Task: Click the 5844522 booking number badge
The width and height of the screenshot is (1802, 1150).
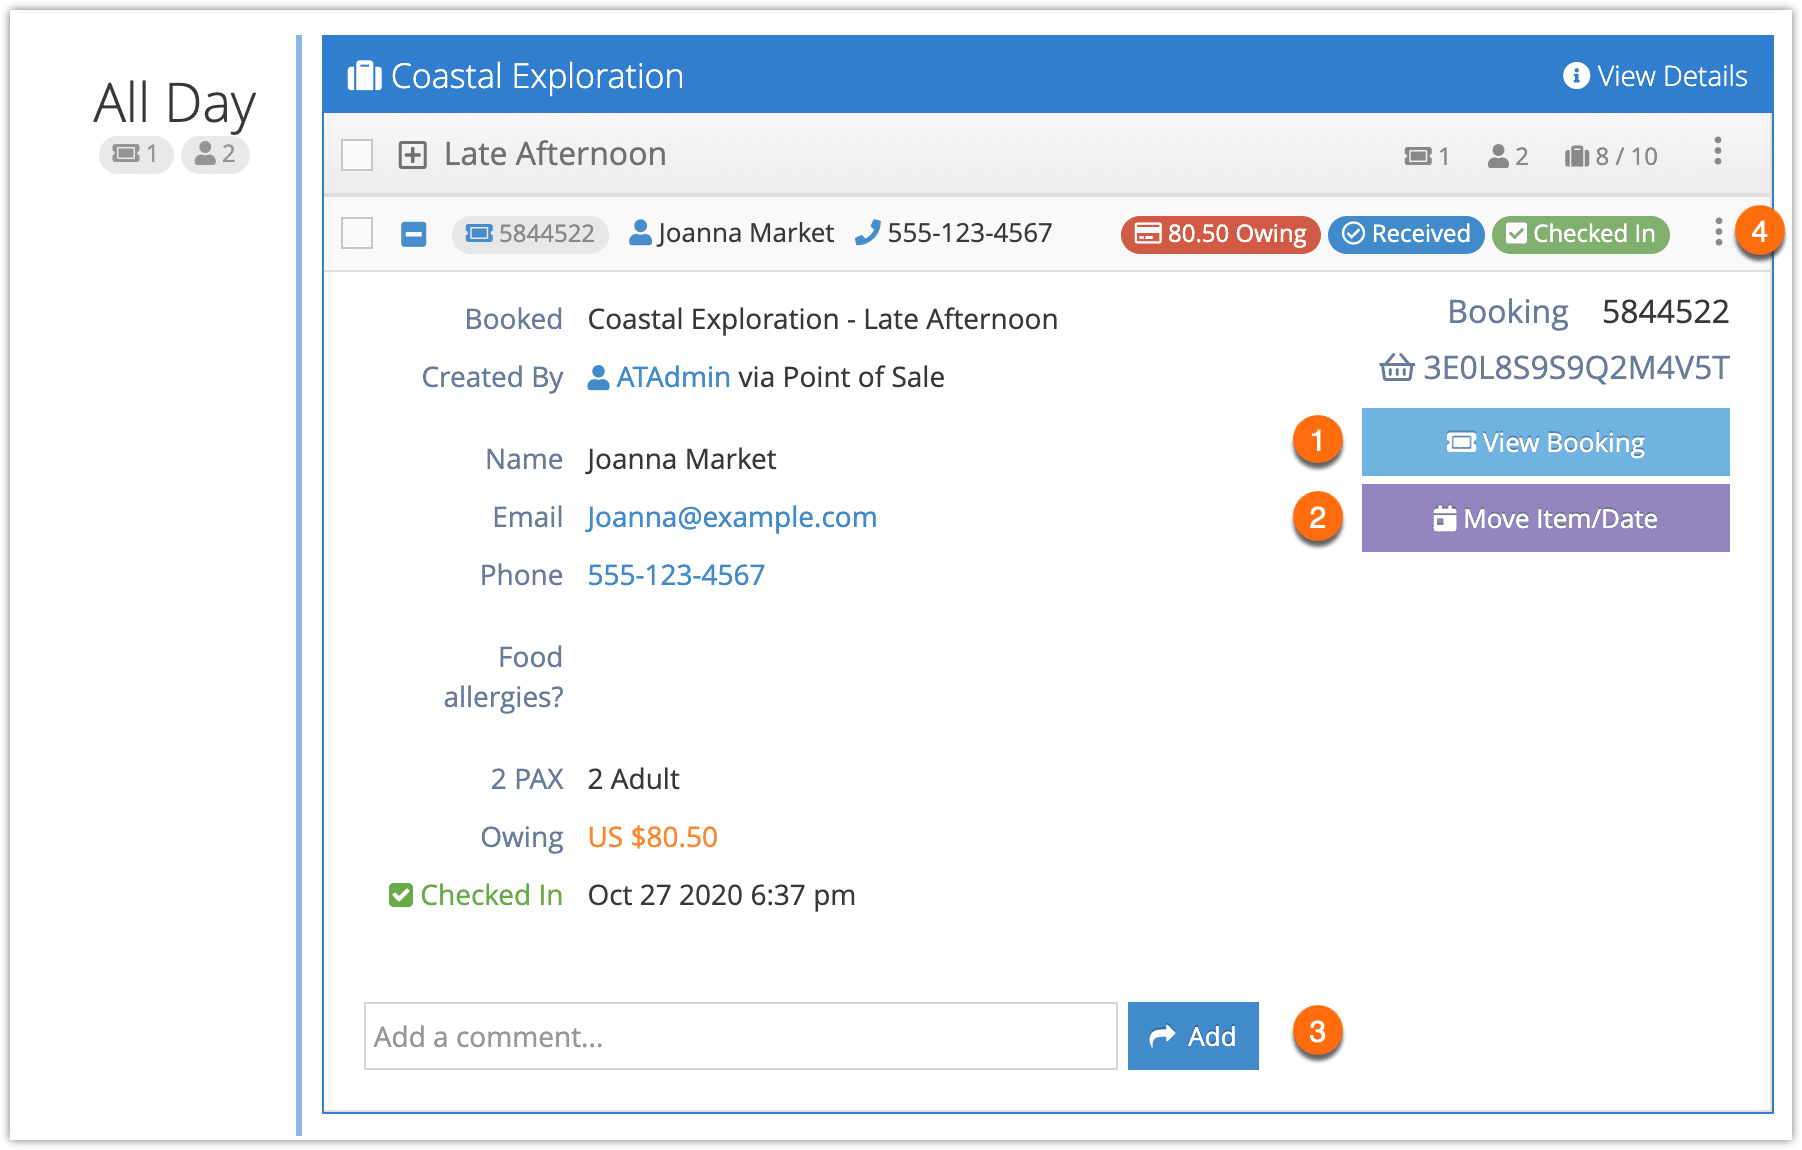Action: [x=530, y=234]
